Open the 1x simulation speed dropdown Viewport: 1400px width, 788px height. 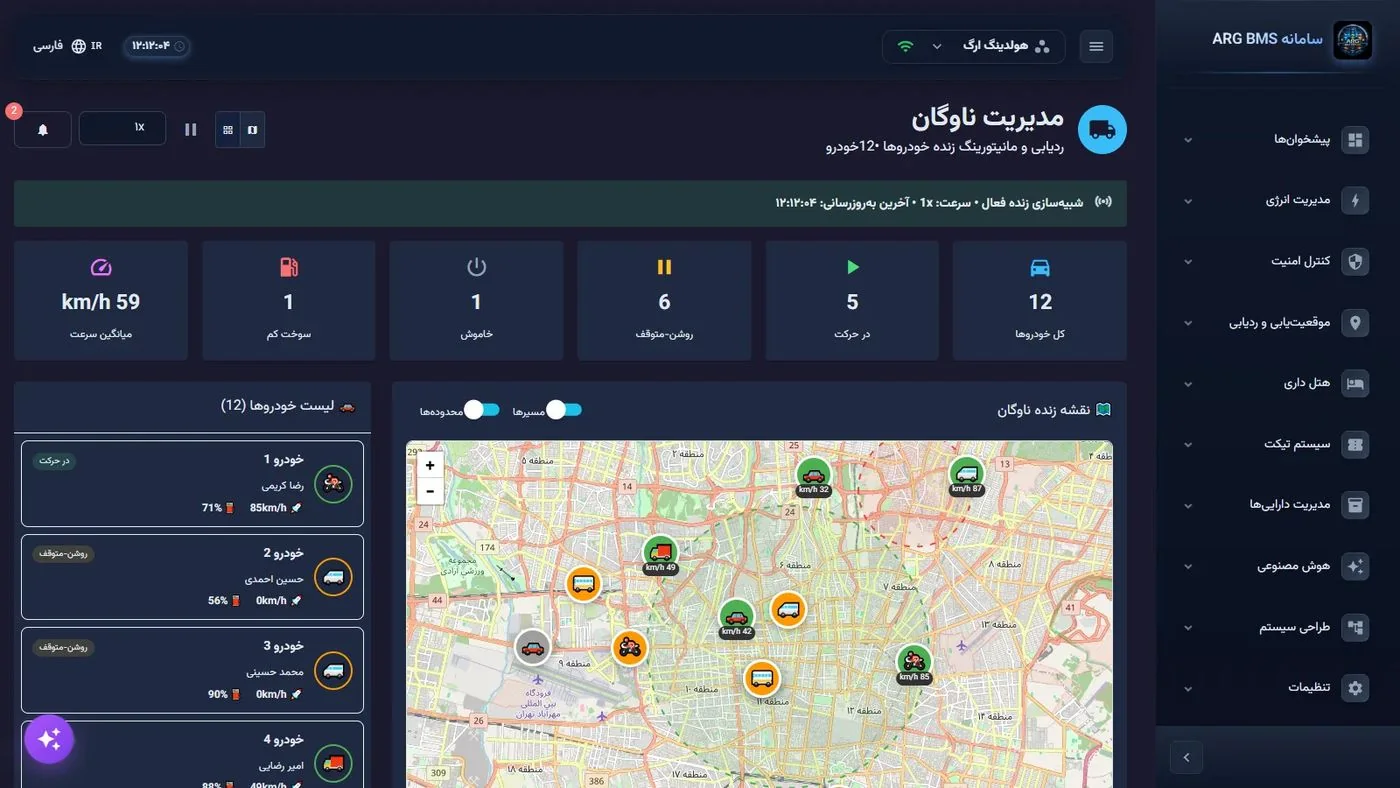click(122, 128)
